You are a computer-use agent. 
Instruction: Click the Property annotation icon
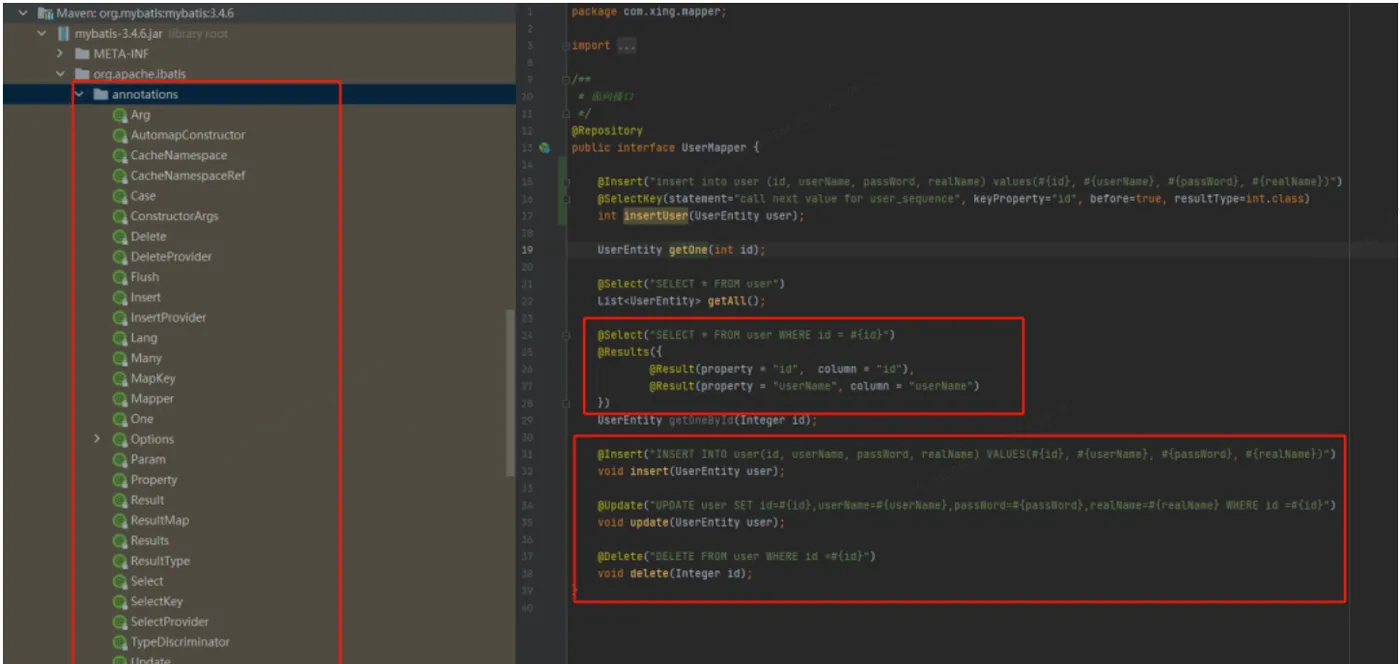(x=120, y=480)
